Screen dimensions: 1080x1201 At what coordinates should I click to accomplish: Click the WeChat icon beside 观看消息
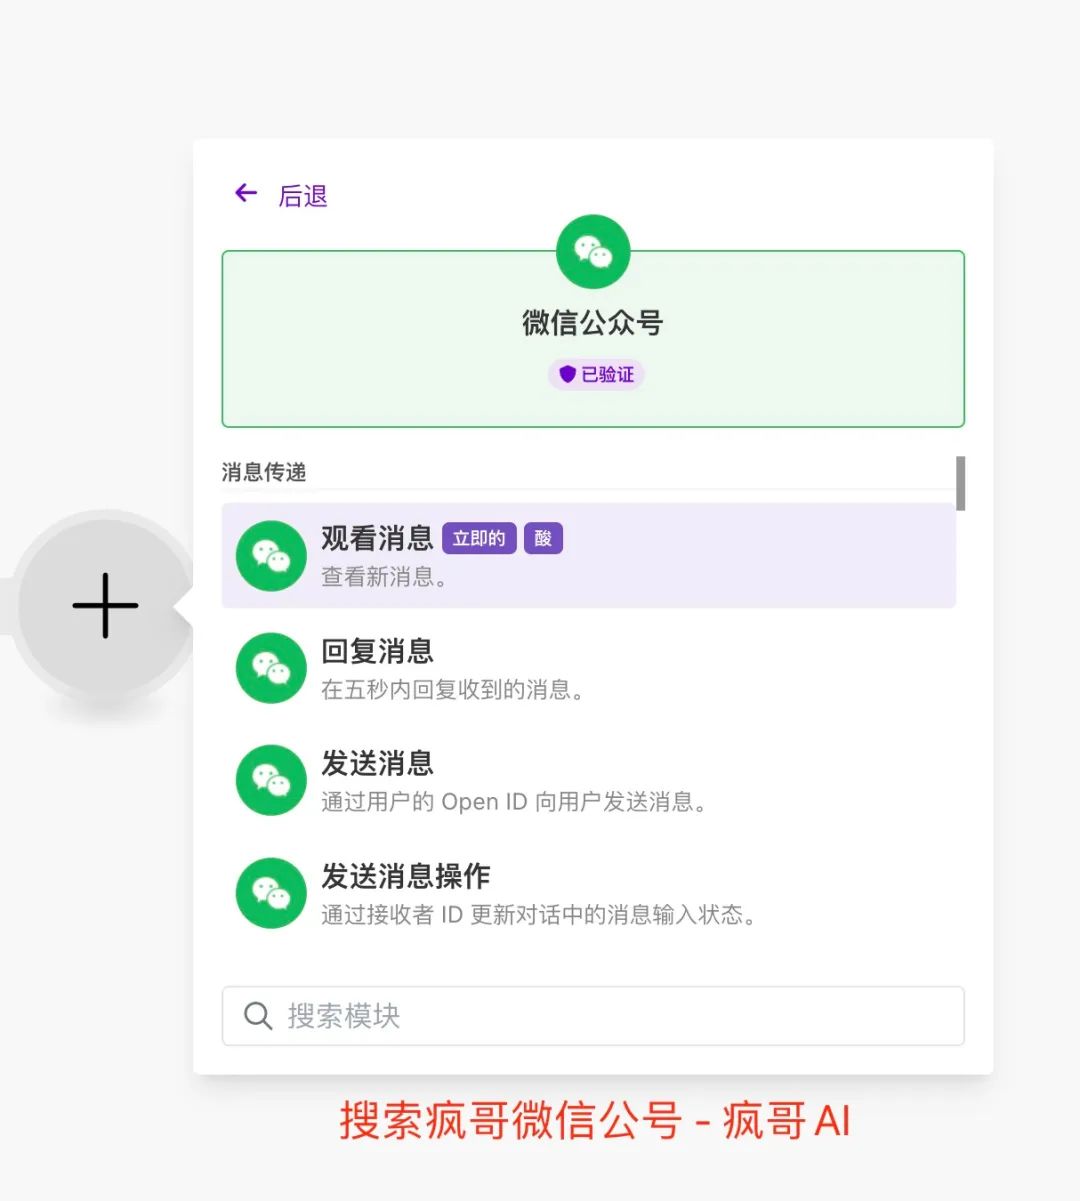tap(271, 556)
